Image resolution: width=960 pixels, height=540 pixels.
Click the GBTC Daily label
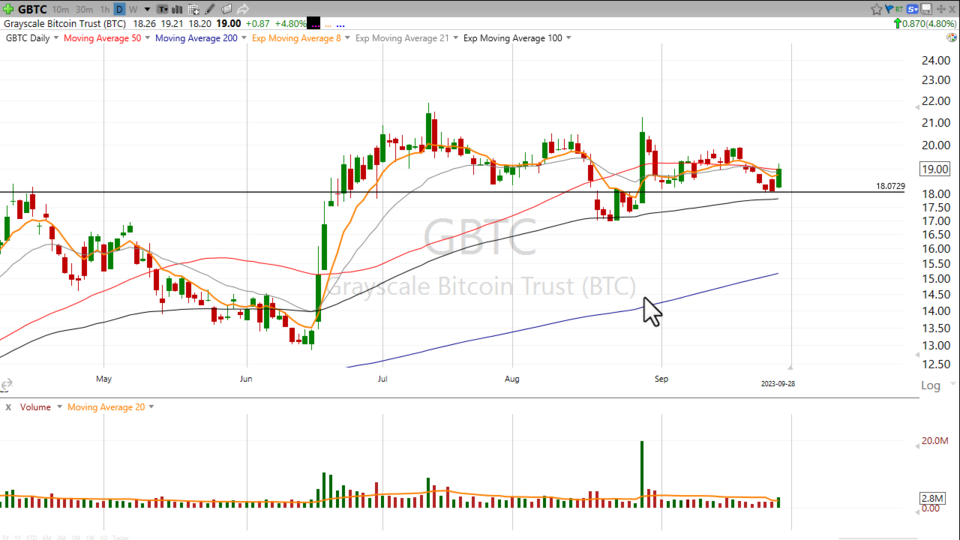coord(28,38)
